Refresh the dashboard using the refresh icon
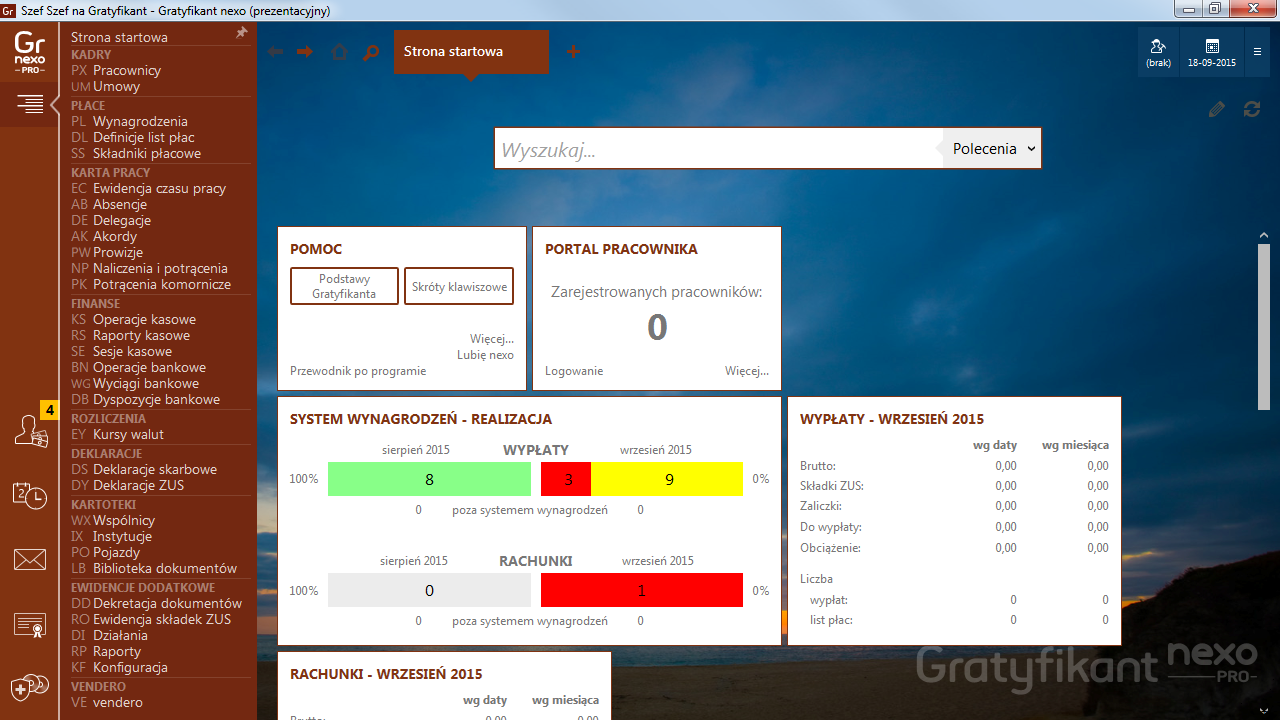Screen dimensions: 1280x720 pos(1251,109)
